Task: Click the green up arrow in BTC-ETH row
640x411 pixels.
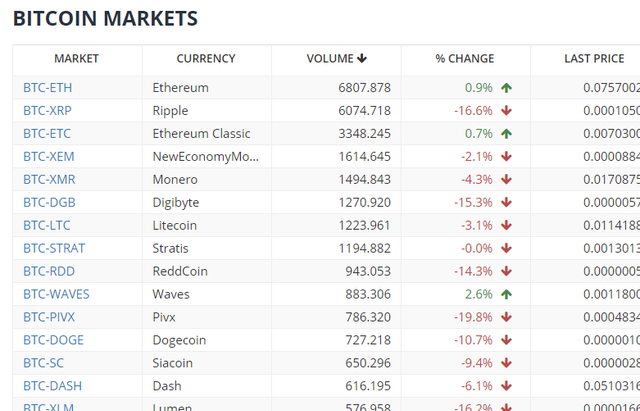Action: coord(507,88)
